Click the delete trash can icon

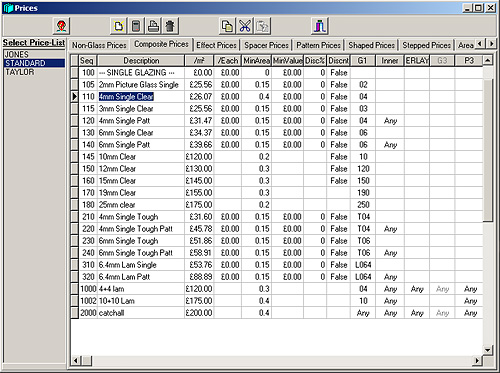coord(170,26)
